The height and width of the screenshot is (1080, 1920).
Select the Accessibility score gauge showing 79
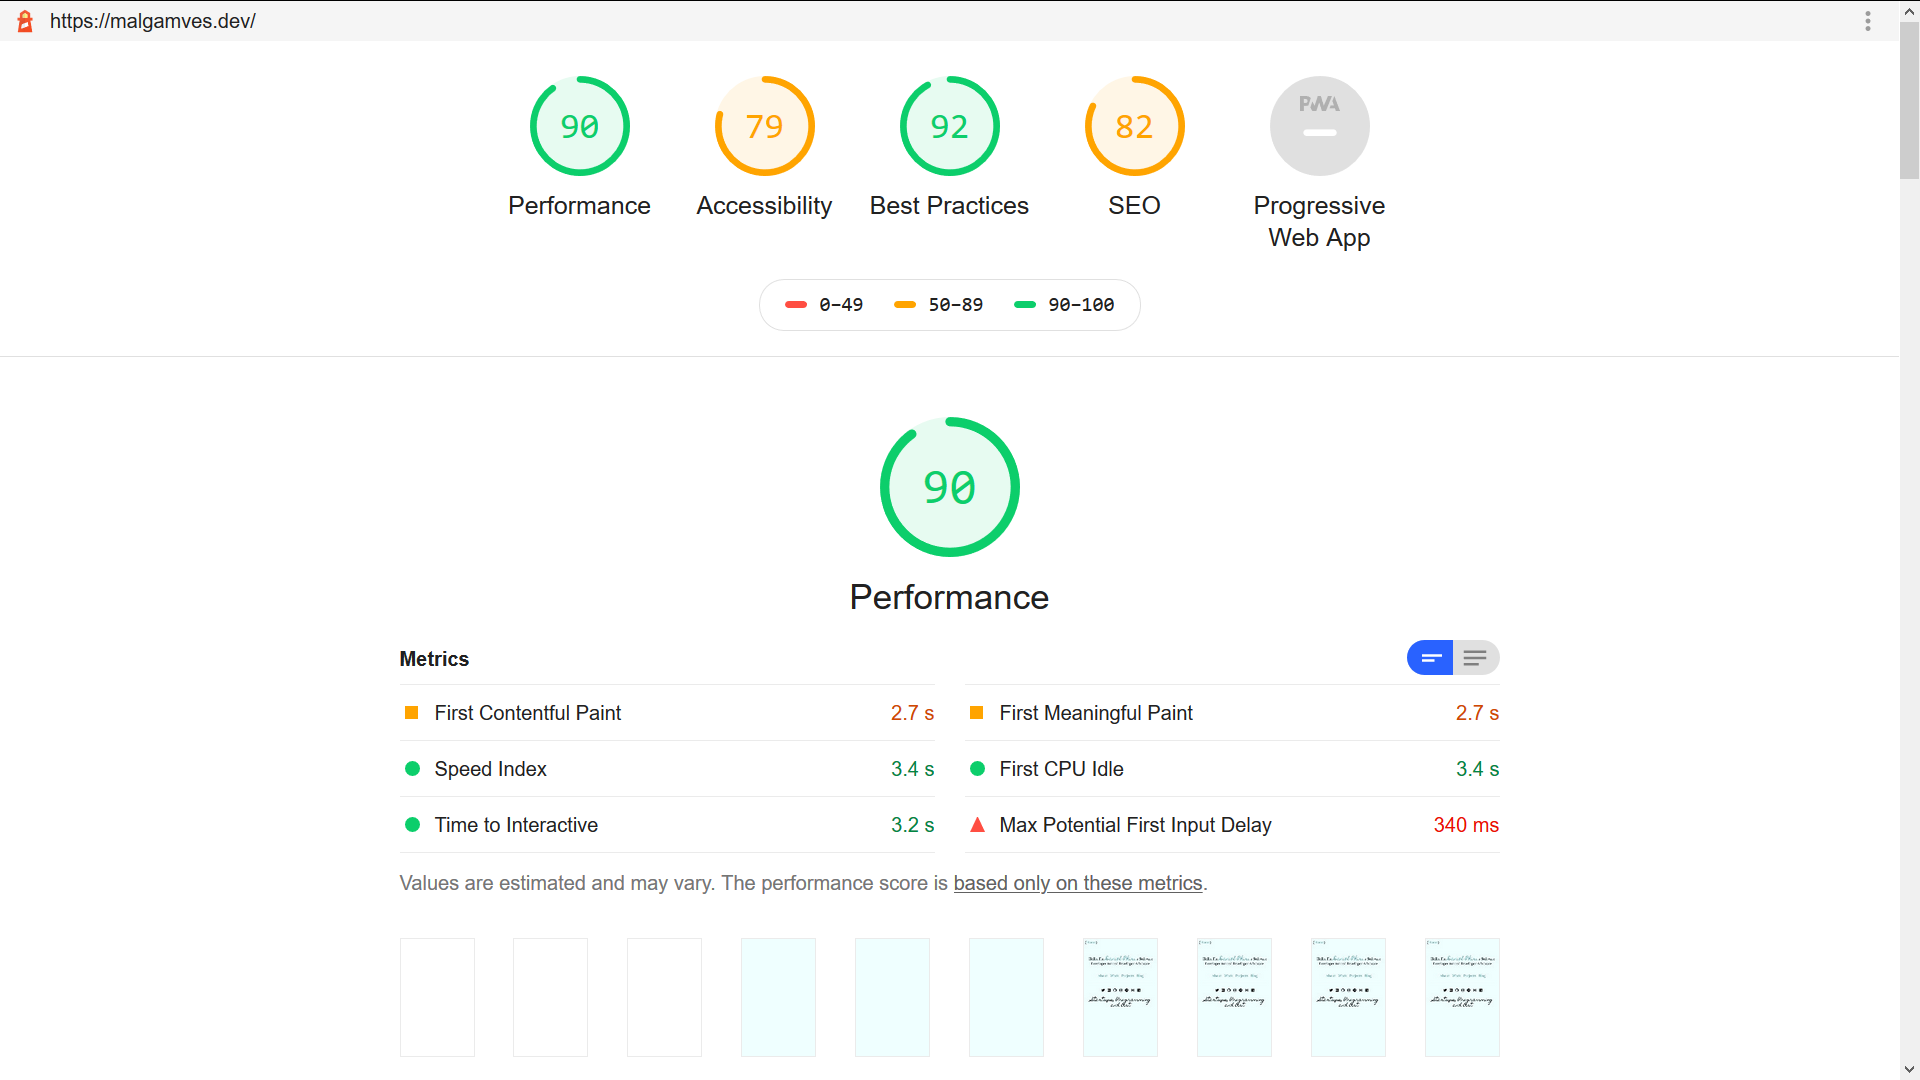click(764, 126)
